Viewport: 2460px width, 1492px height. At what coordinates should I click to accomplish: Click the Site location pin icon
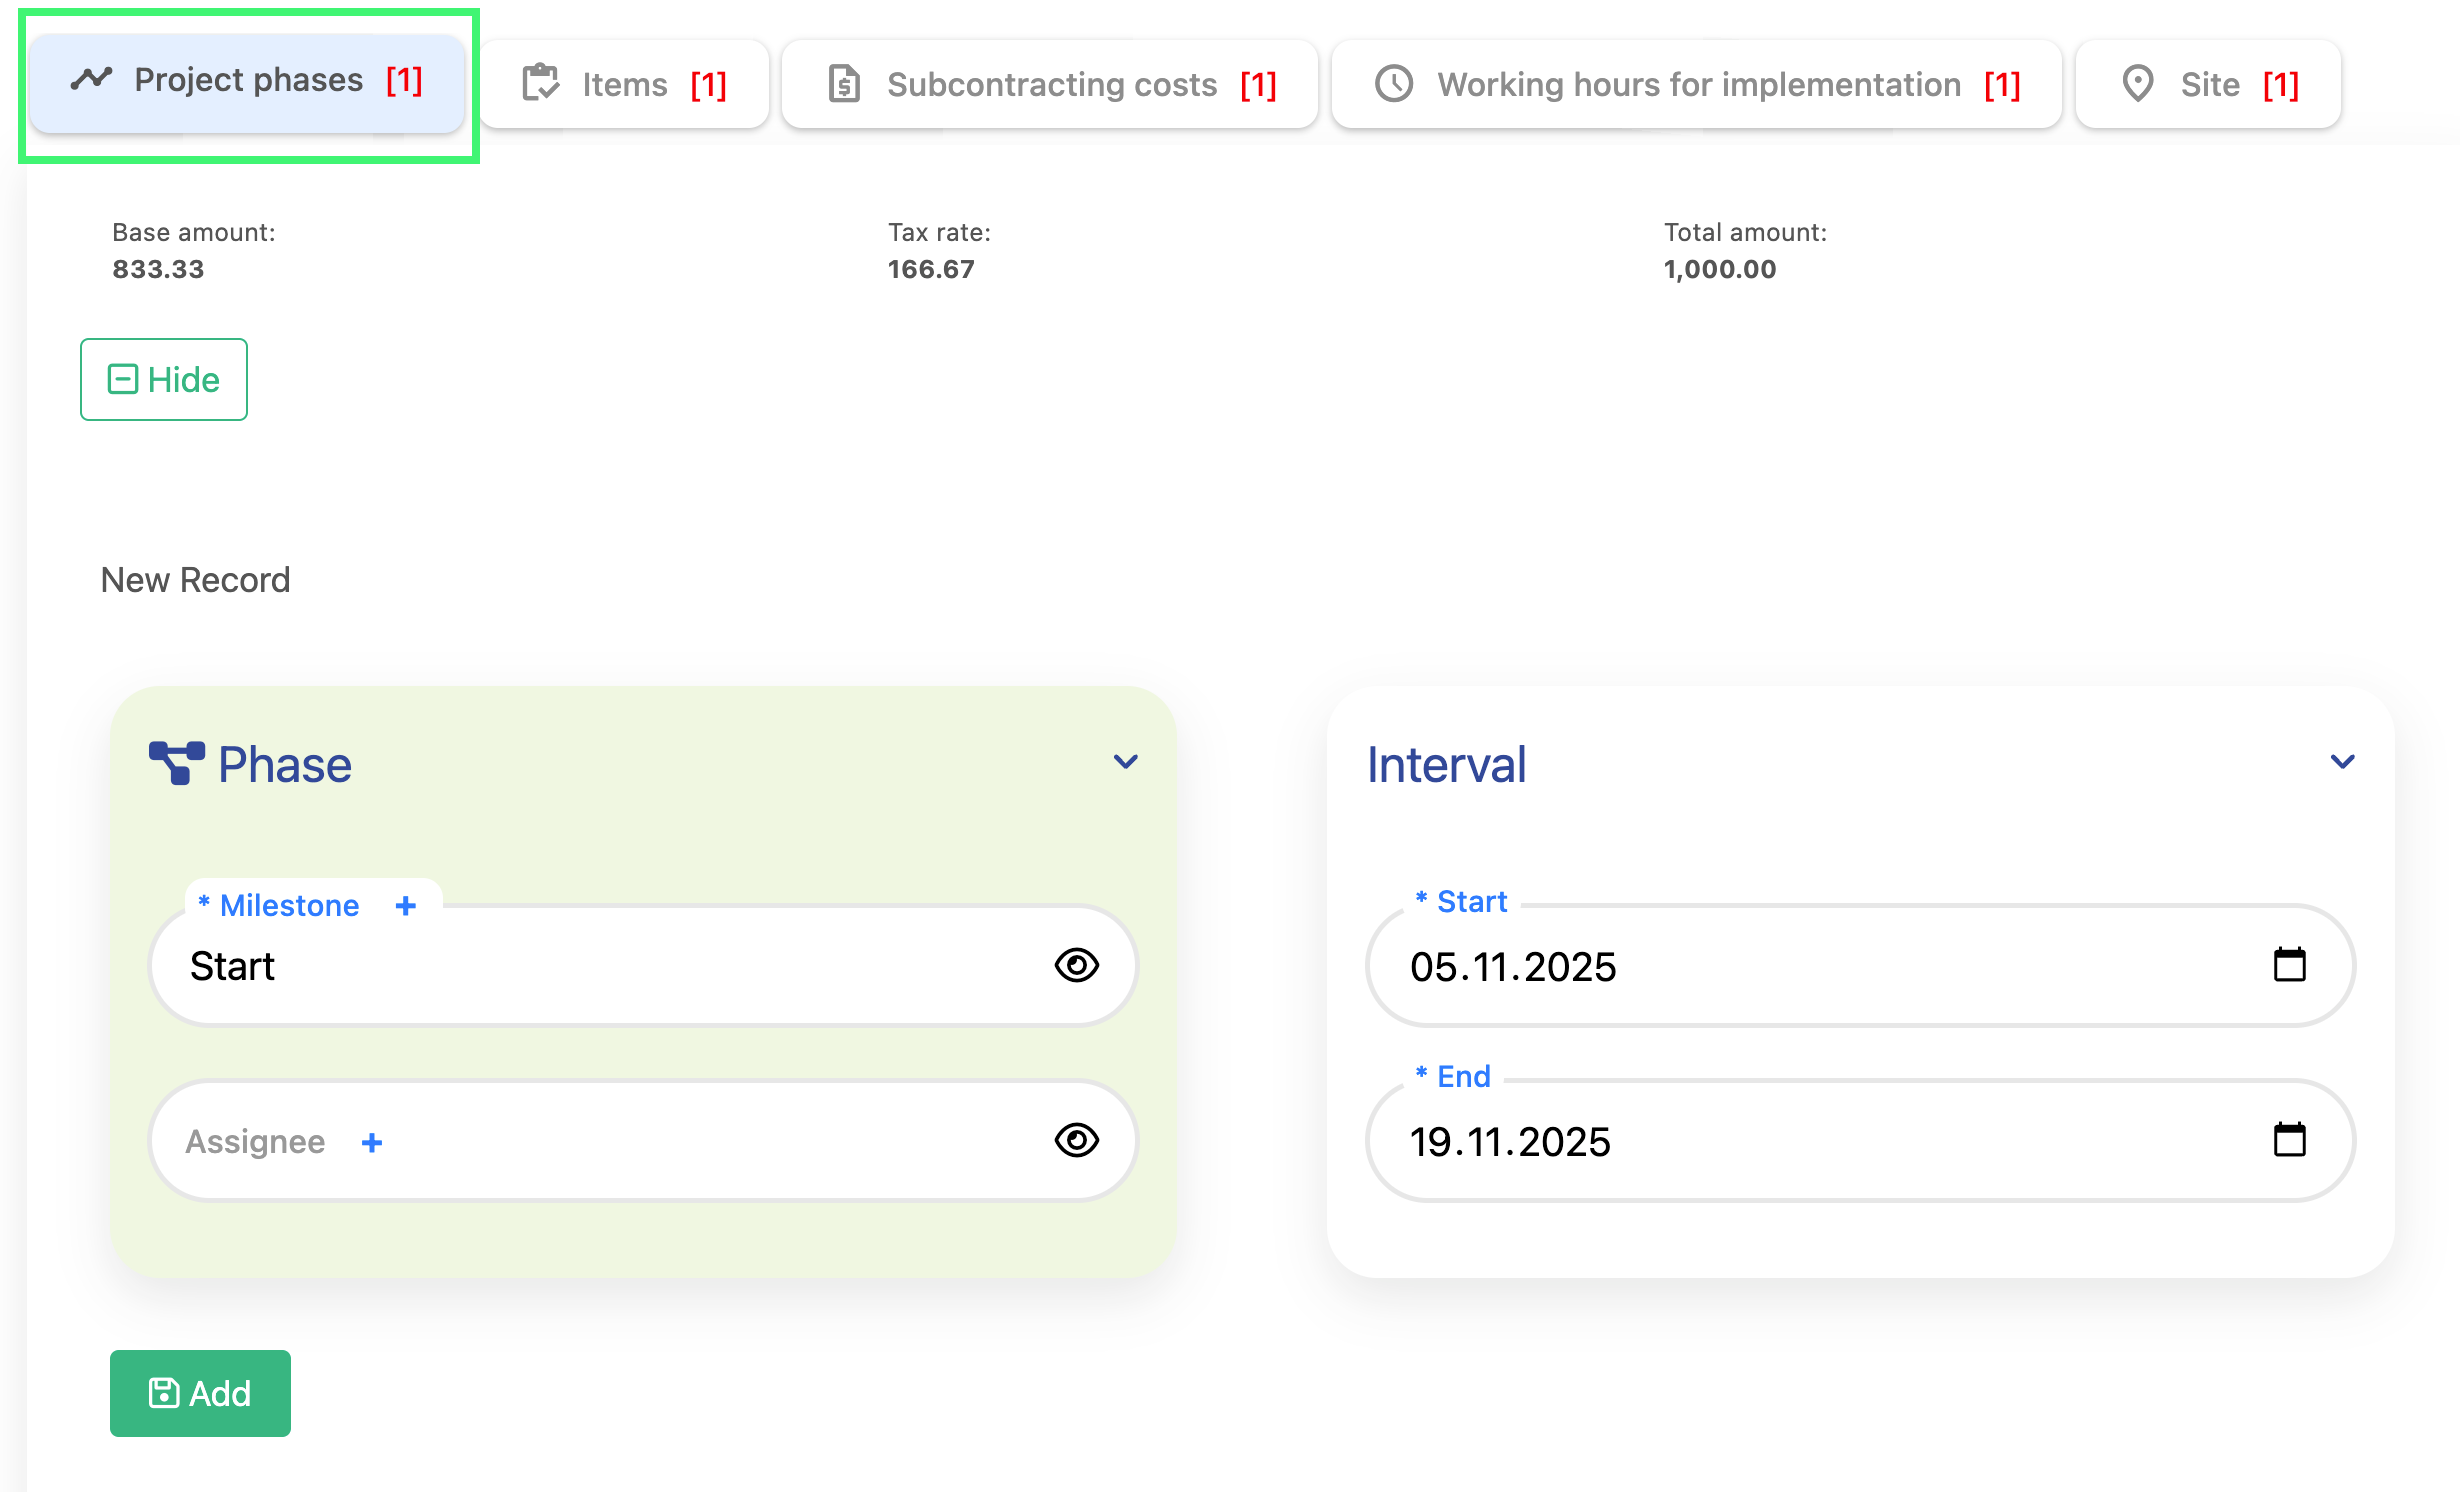[x=2139, y=83]
